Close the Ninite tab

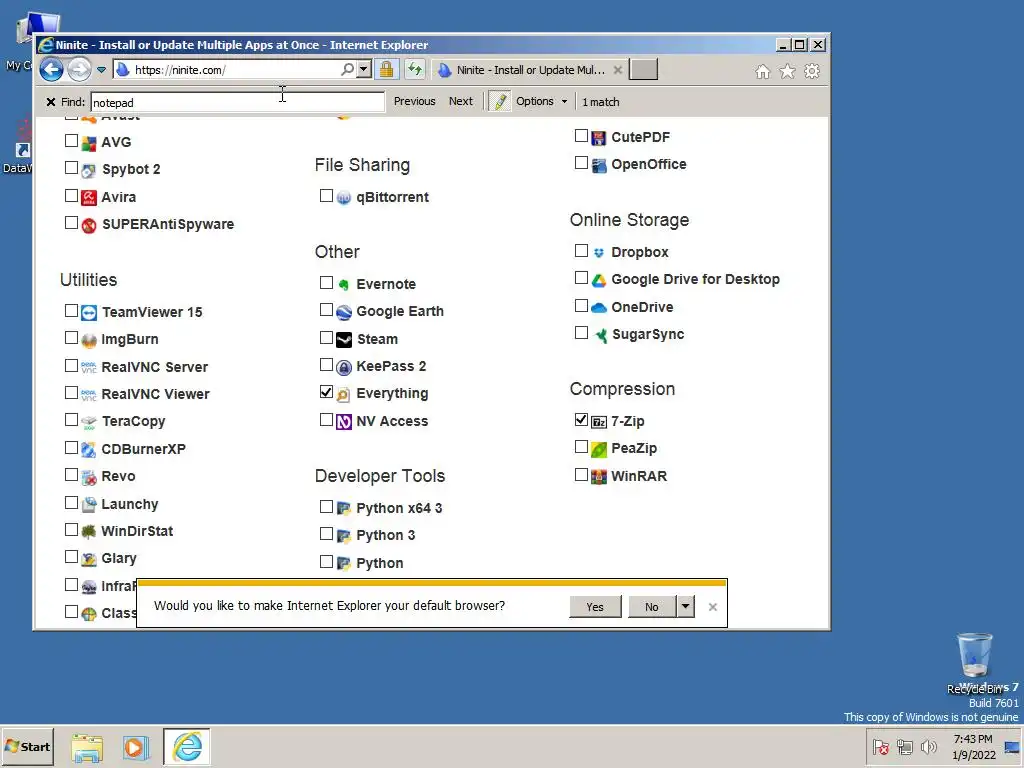(617, 70)
